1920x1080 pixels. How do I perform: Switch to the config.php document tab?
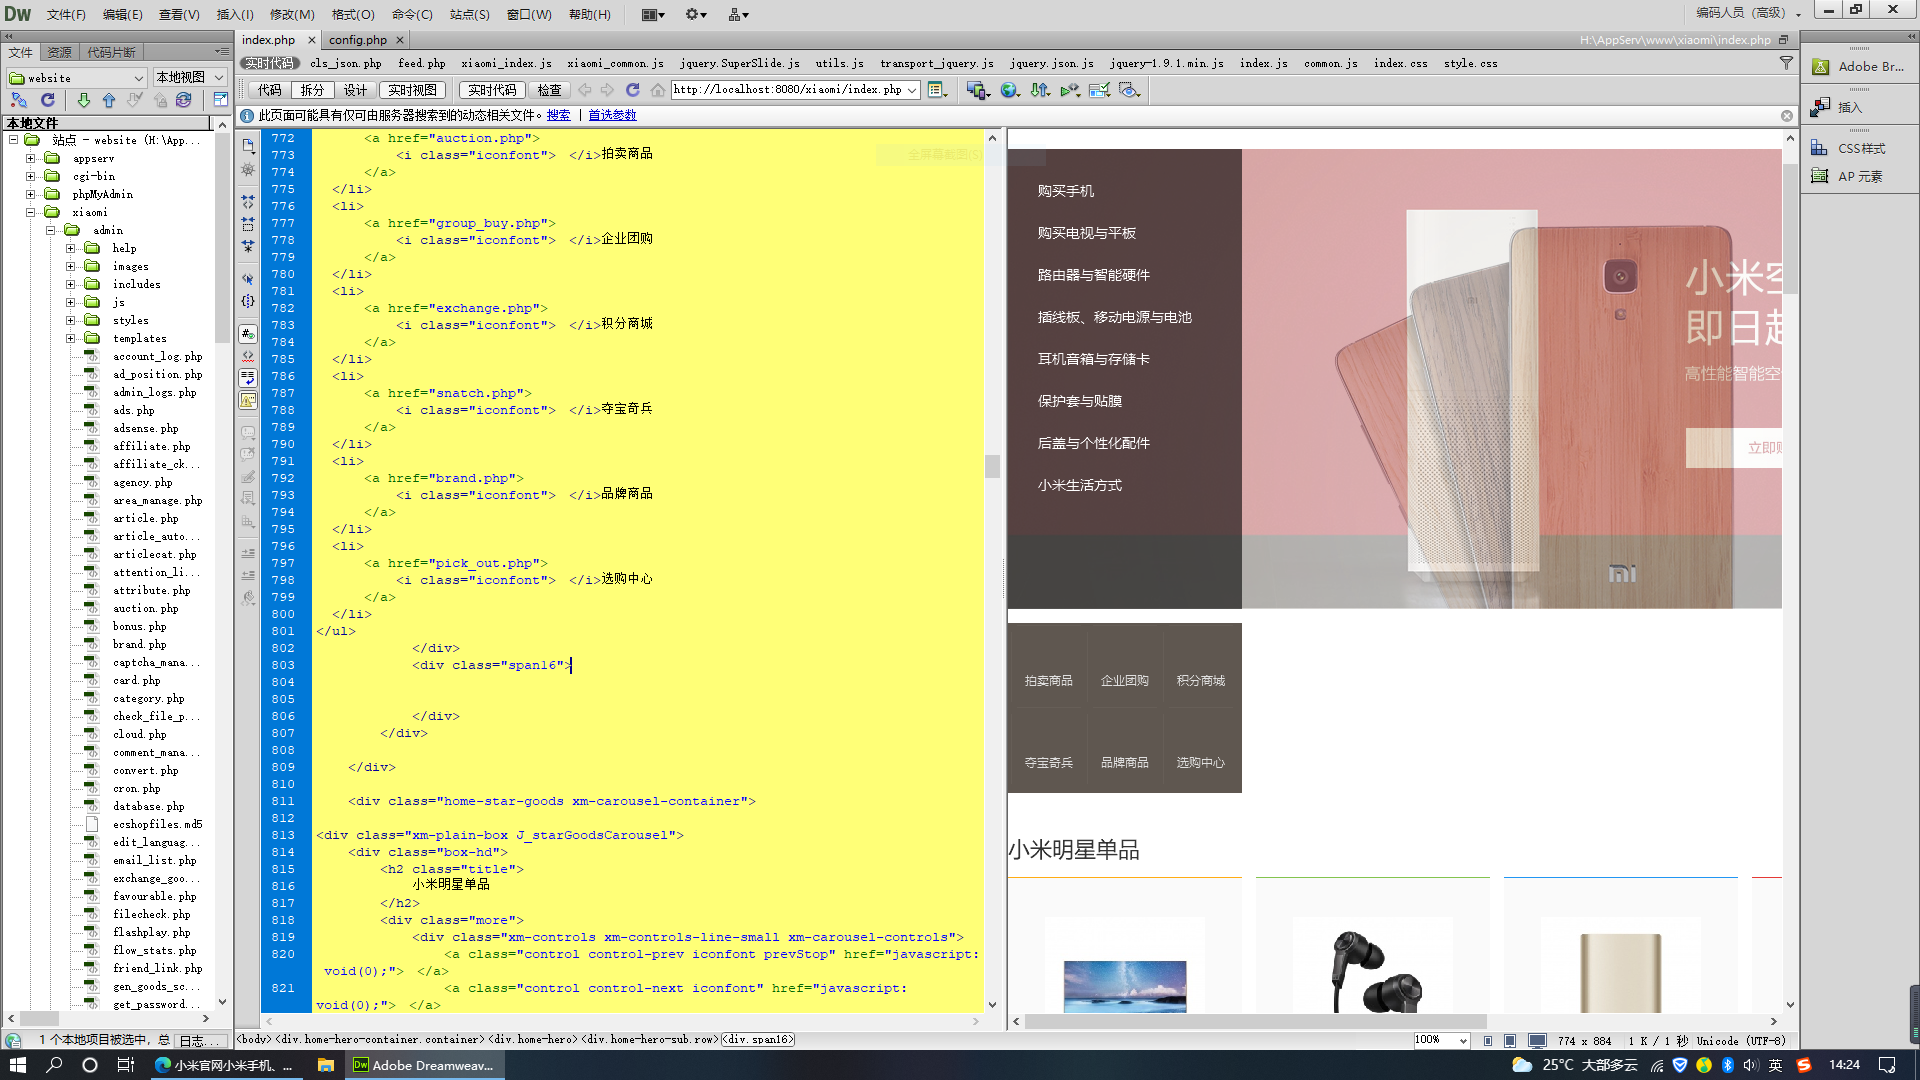(357, 40)
